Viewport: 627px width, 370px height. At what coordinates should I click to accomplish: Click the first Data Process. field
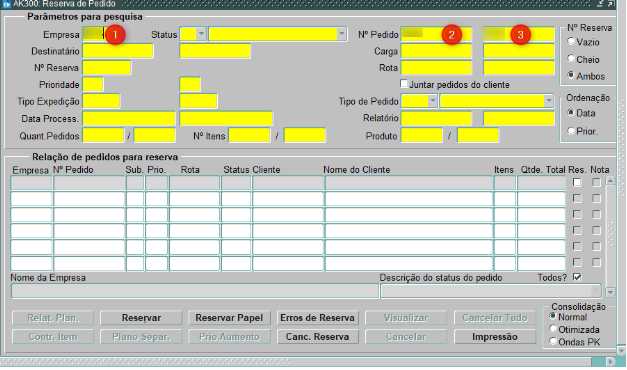tap(129, 118)
